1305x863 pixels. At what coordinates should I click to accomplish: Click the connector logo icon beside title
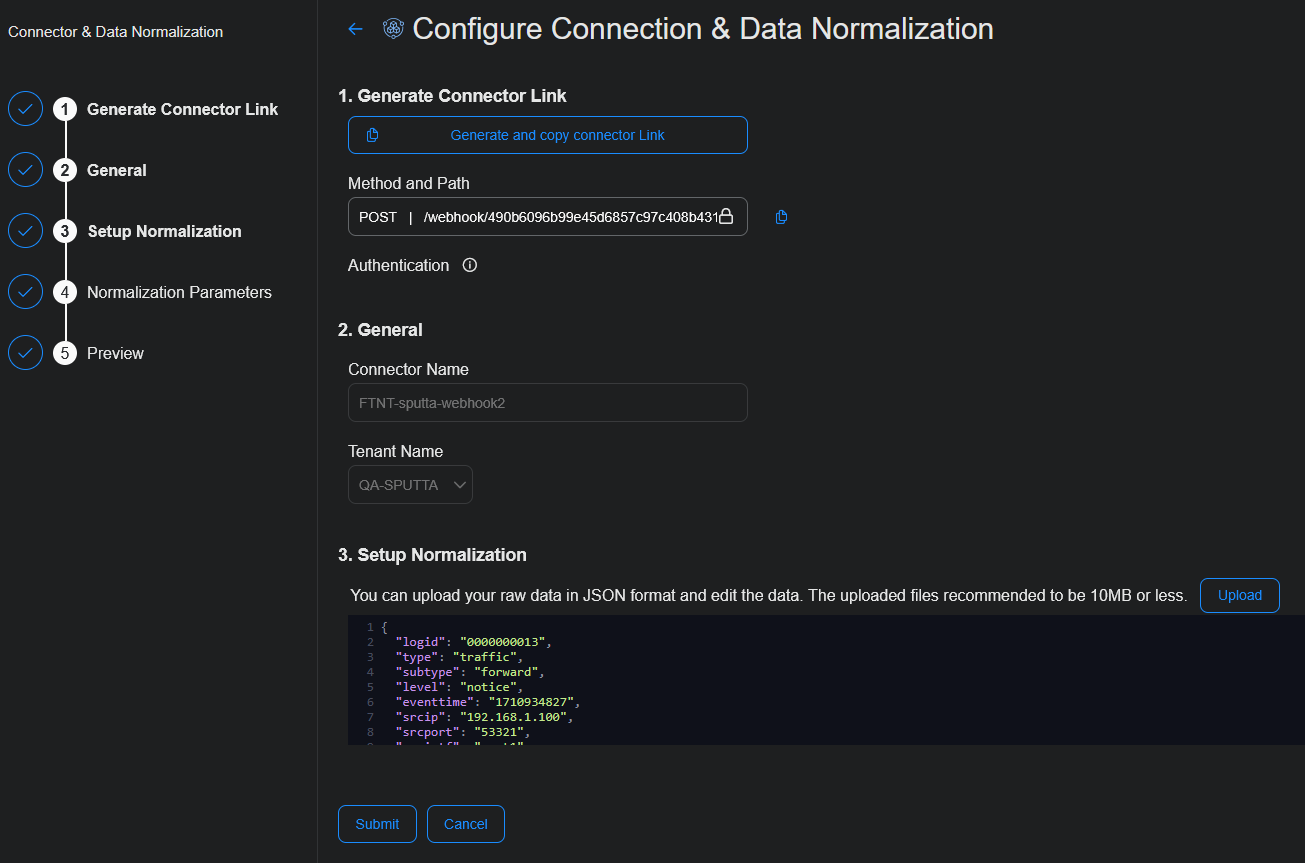pos(393,29)
